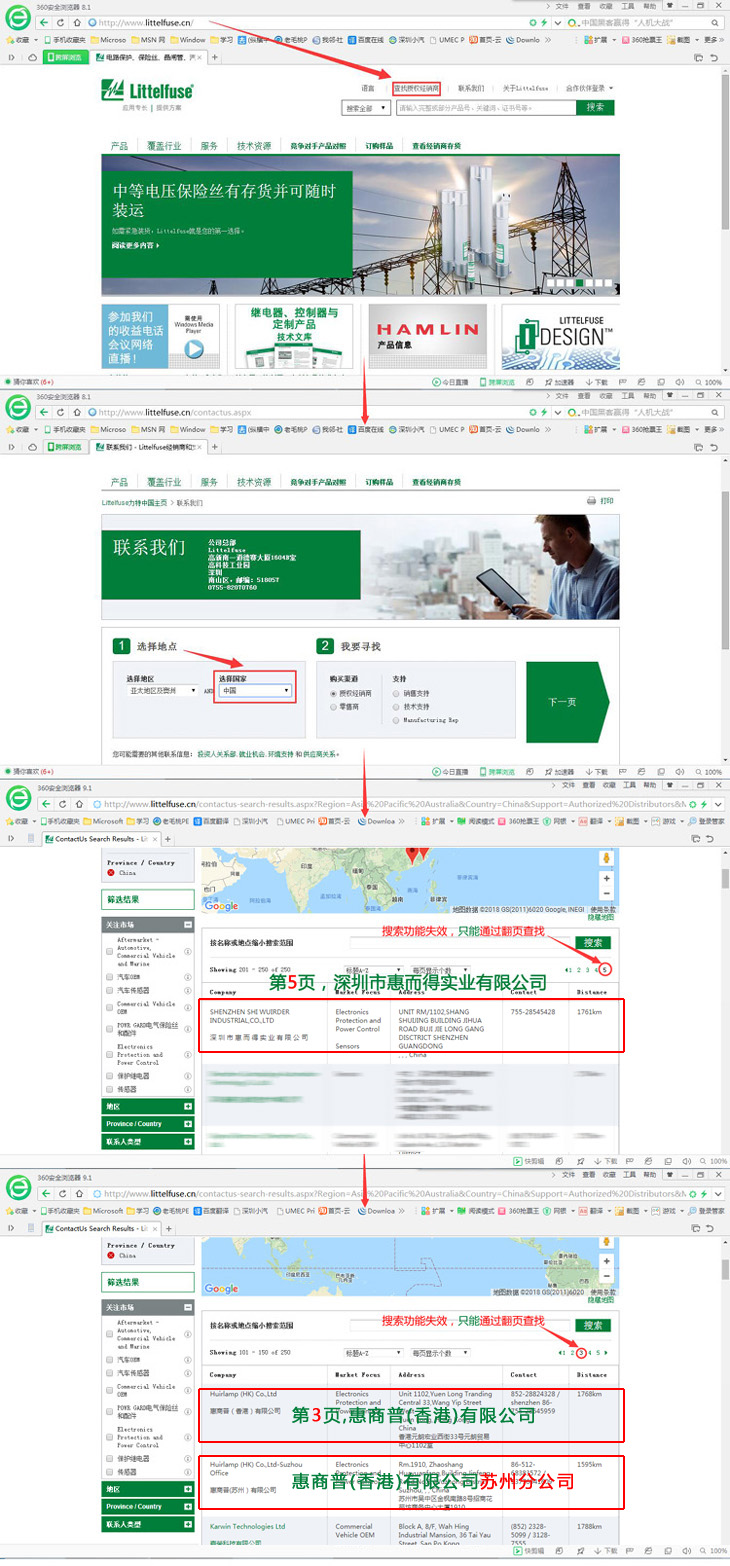
Task: Select the 销售支持 radio button
Action: click(396, 691)
